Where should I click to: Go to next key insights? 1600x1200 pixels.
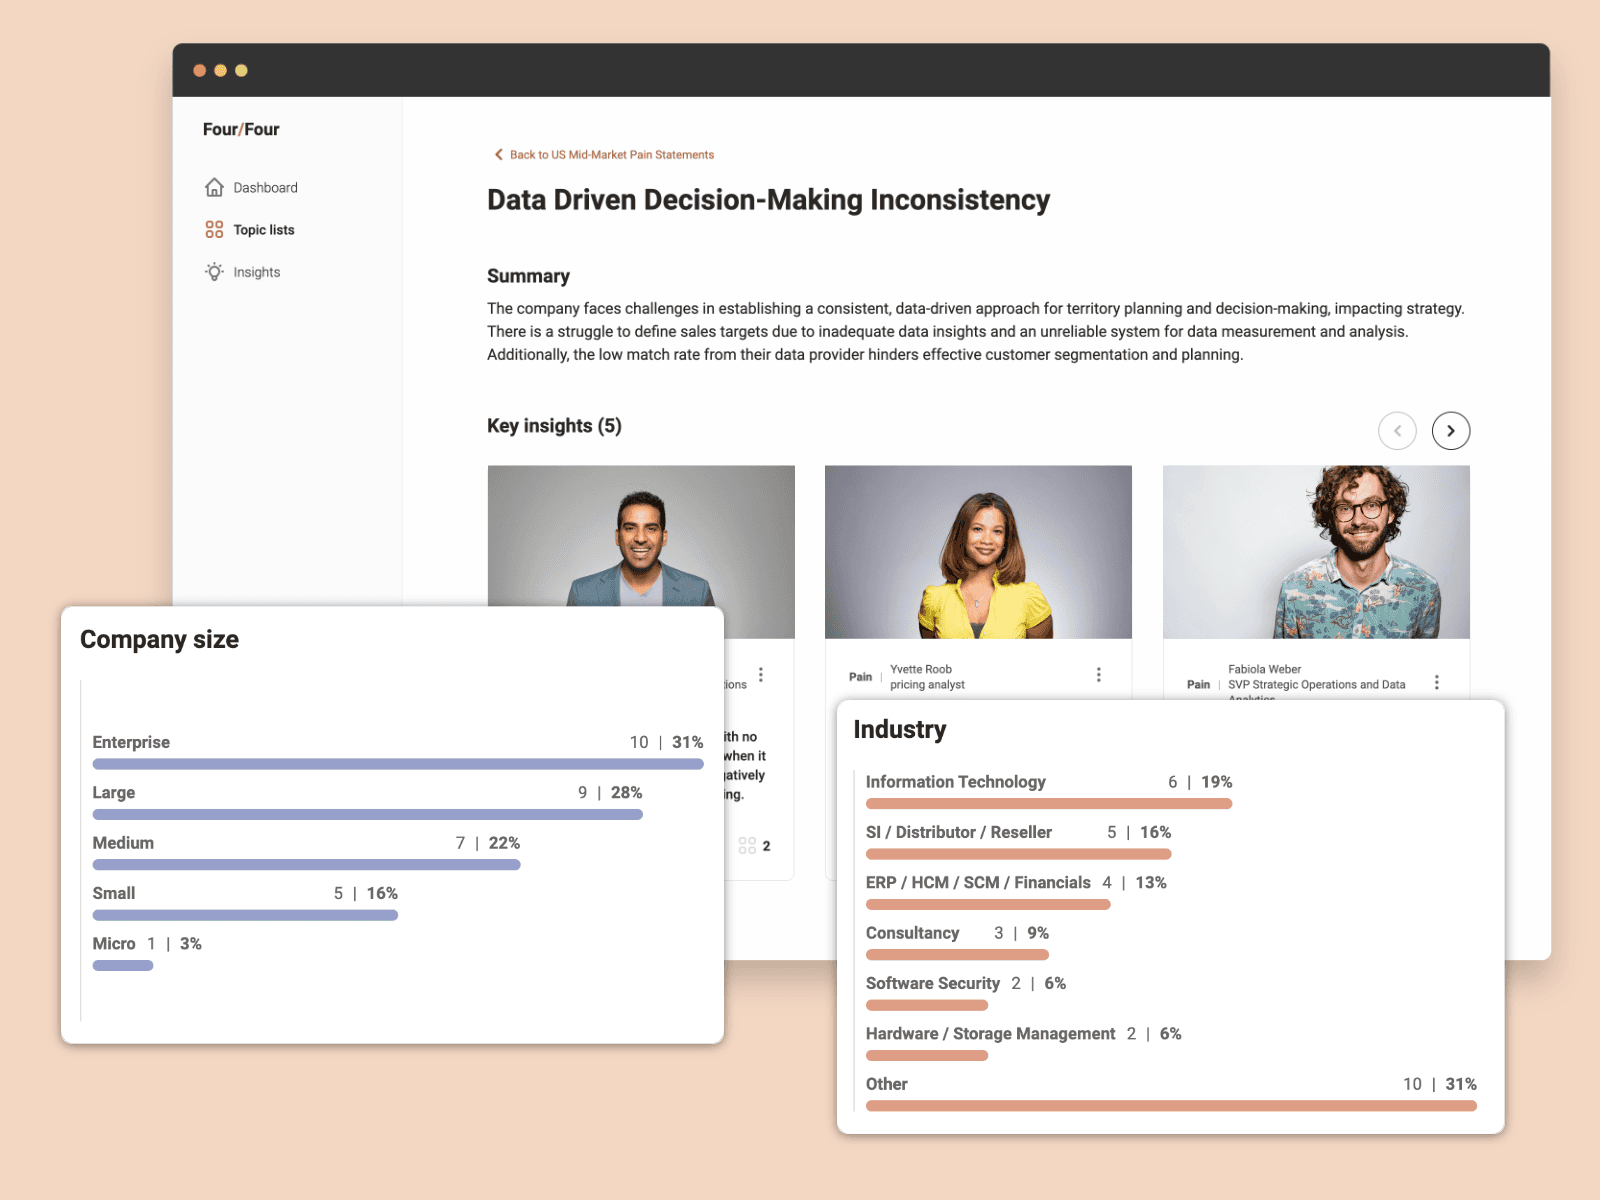pyautogui.click(x=1450, y=431)
